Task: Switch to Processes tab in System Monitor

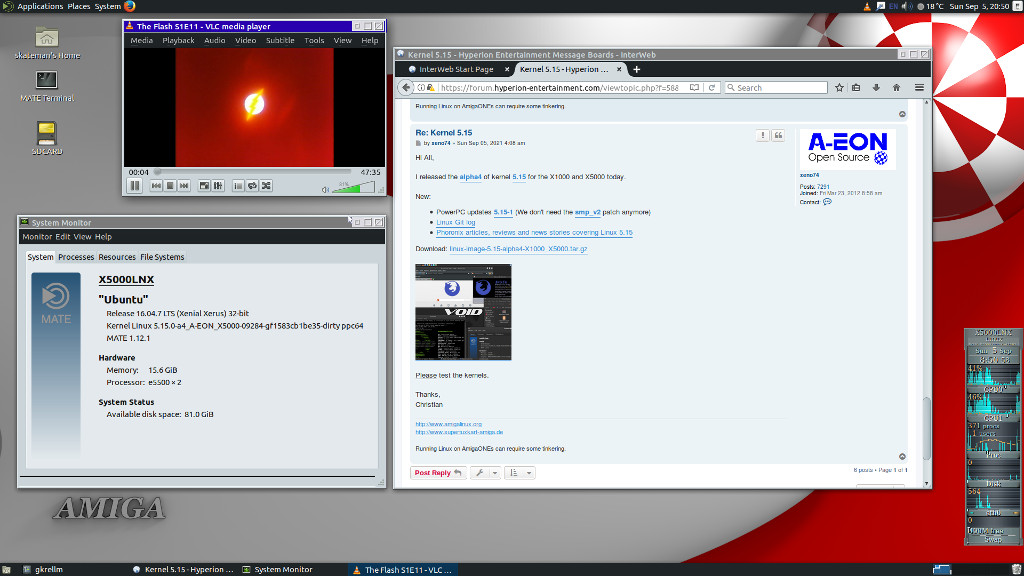Action: pos(76,257)
